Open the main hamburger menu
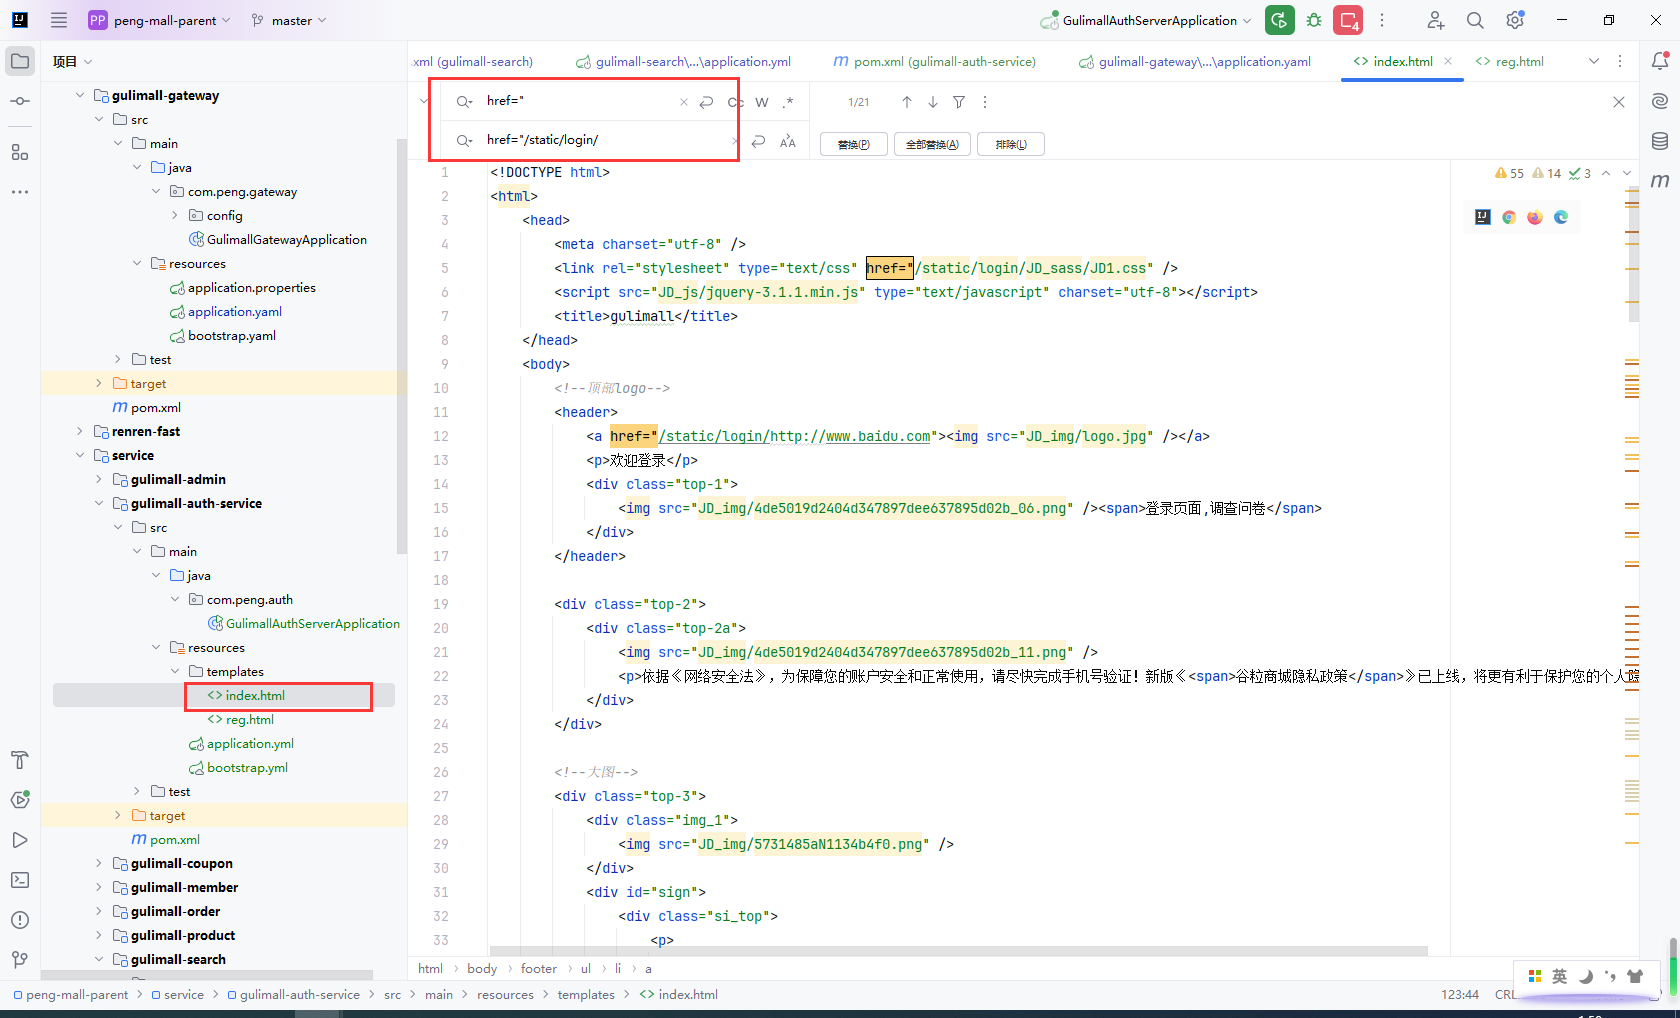The width and height of the screenshot is (1680, 1018). (x=59, y=20)
